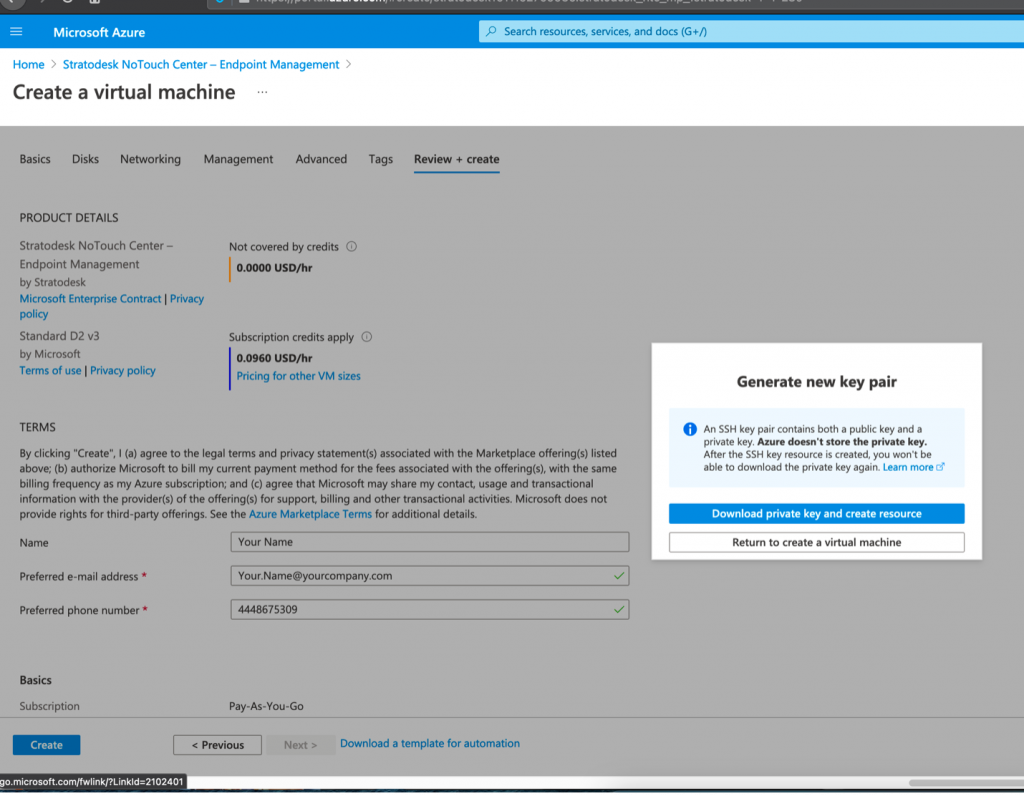Click info icon beside "Not covered by credits"

[x=352, y=246]
